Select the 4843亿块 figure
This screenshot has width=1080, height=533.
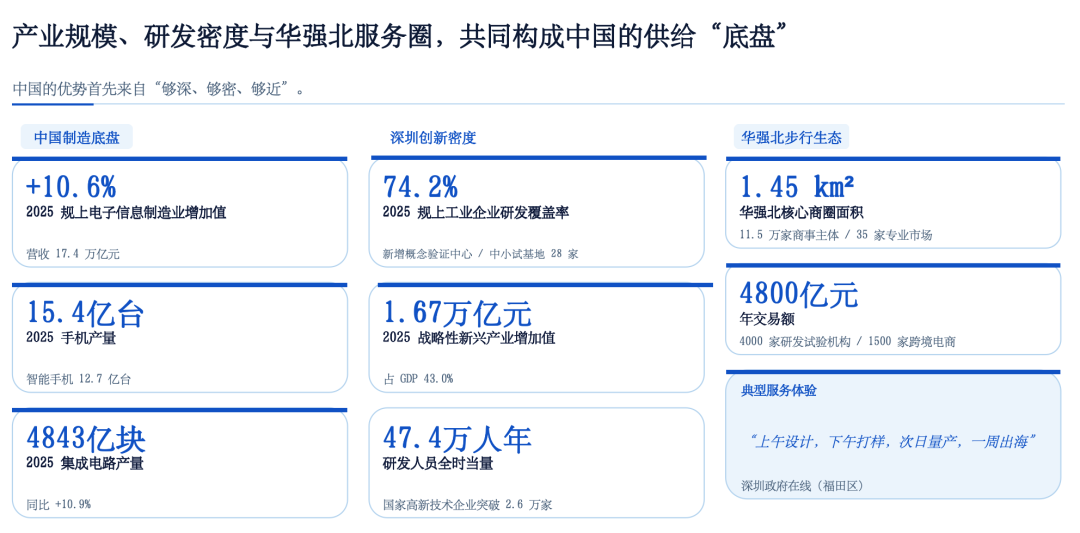tap(85, 439)
